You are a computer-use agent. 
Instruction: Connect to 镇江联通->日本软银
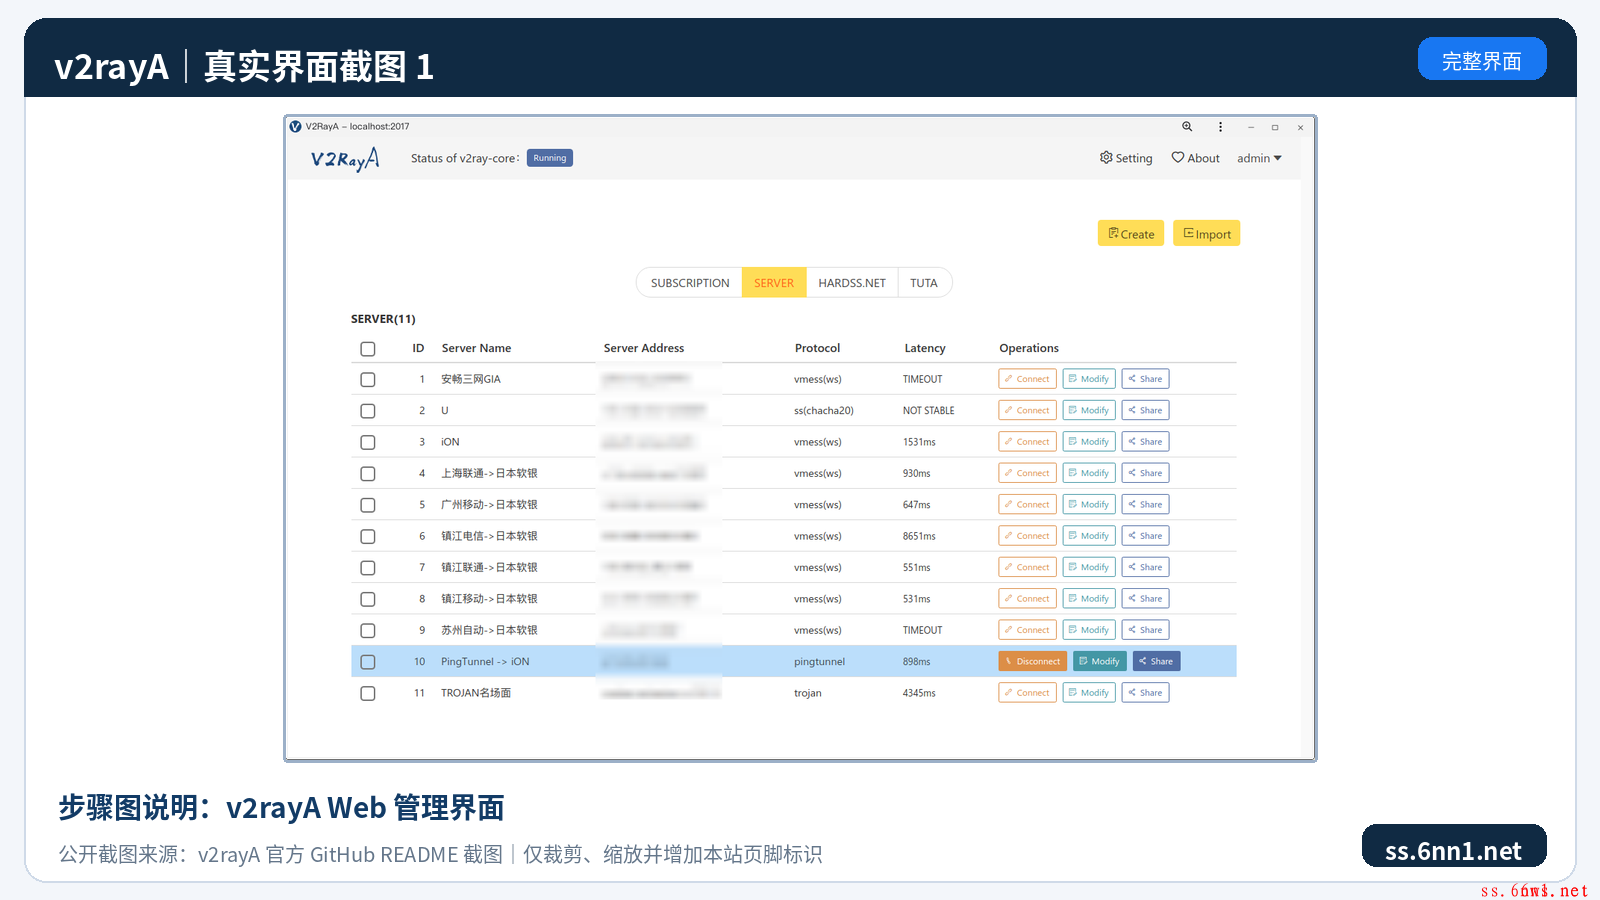point(1027,567)
